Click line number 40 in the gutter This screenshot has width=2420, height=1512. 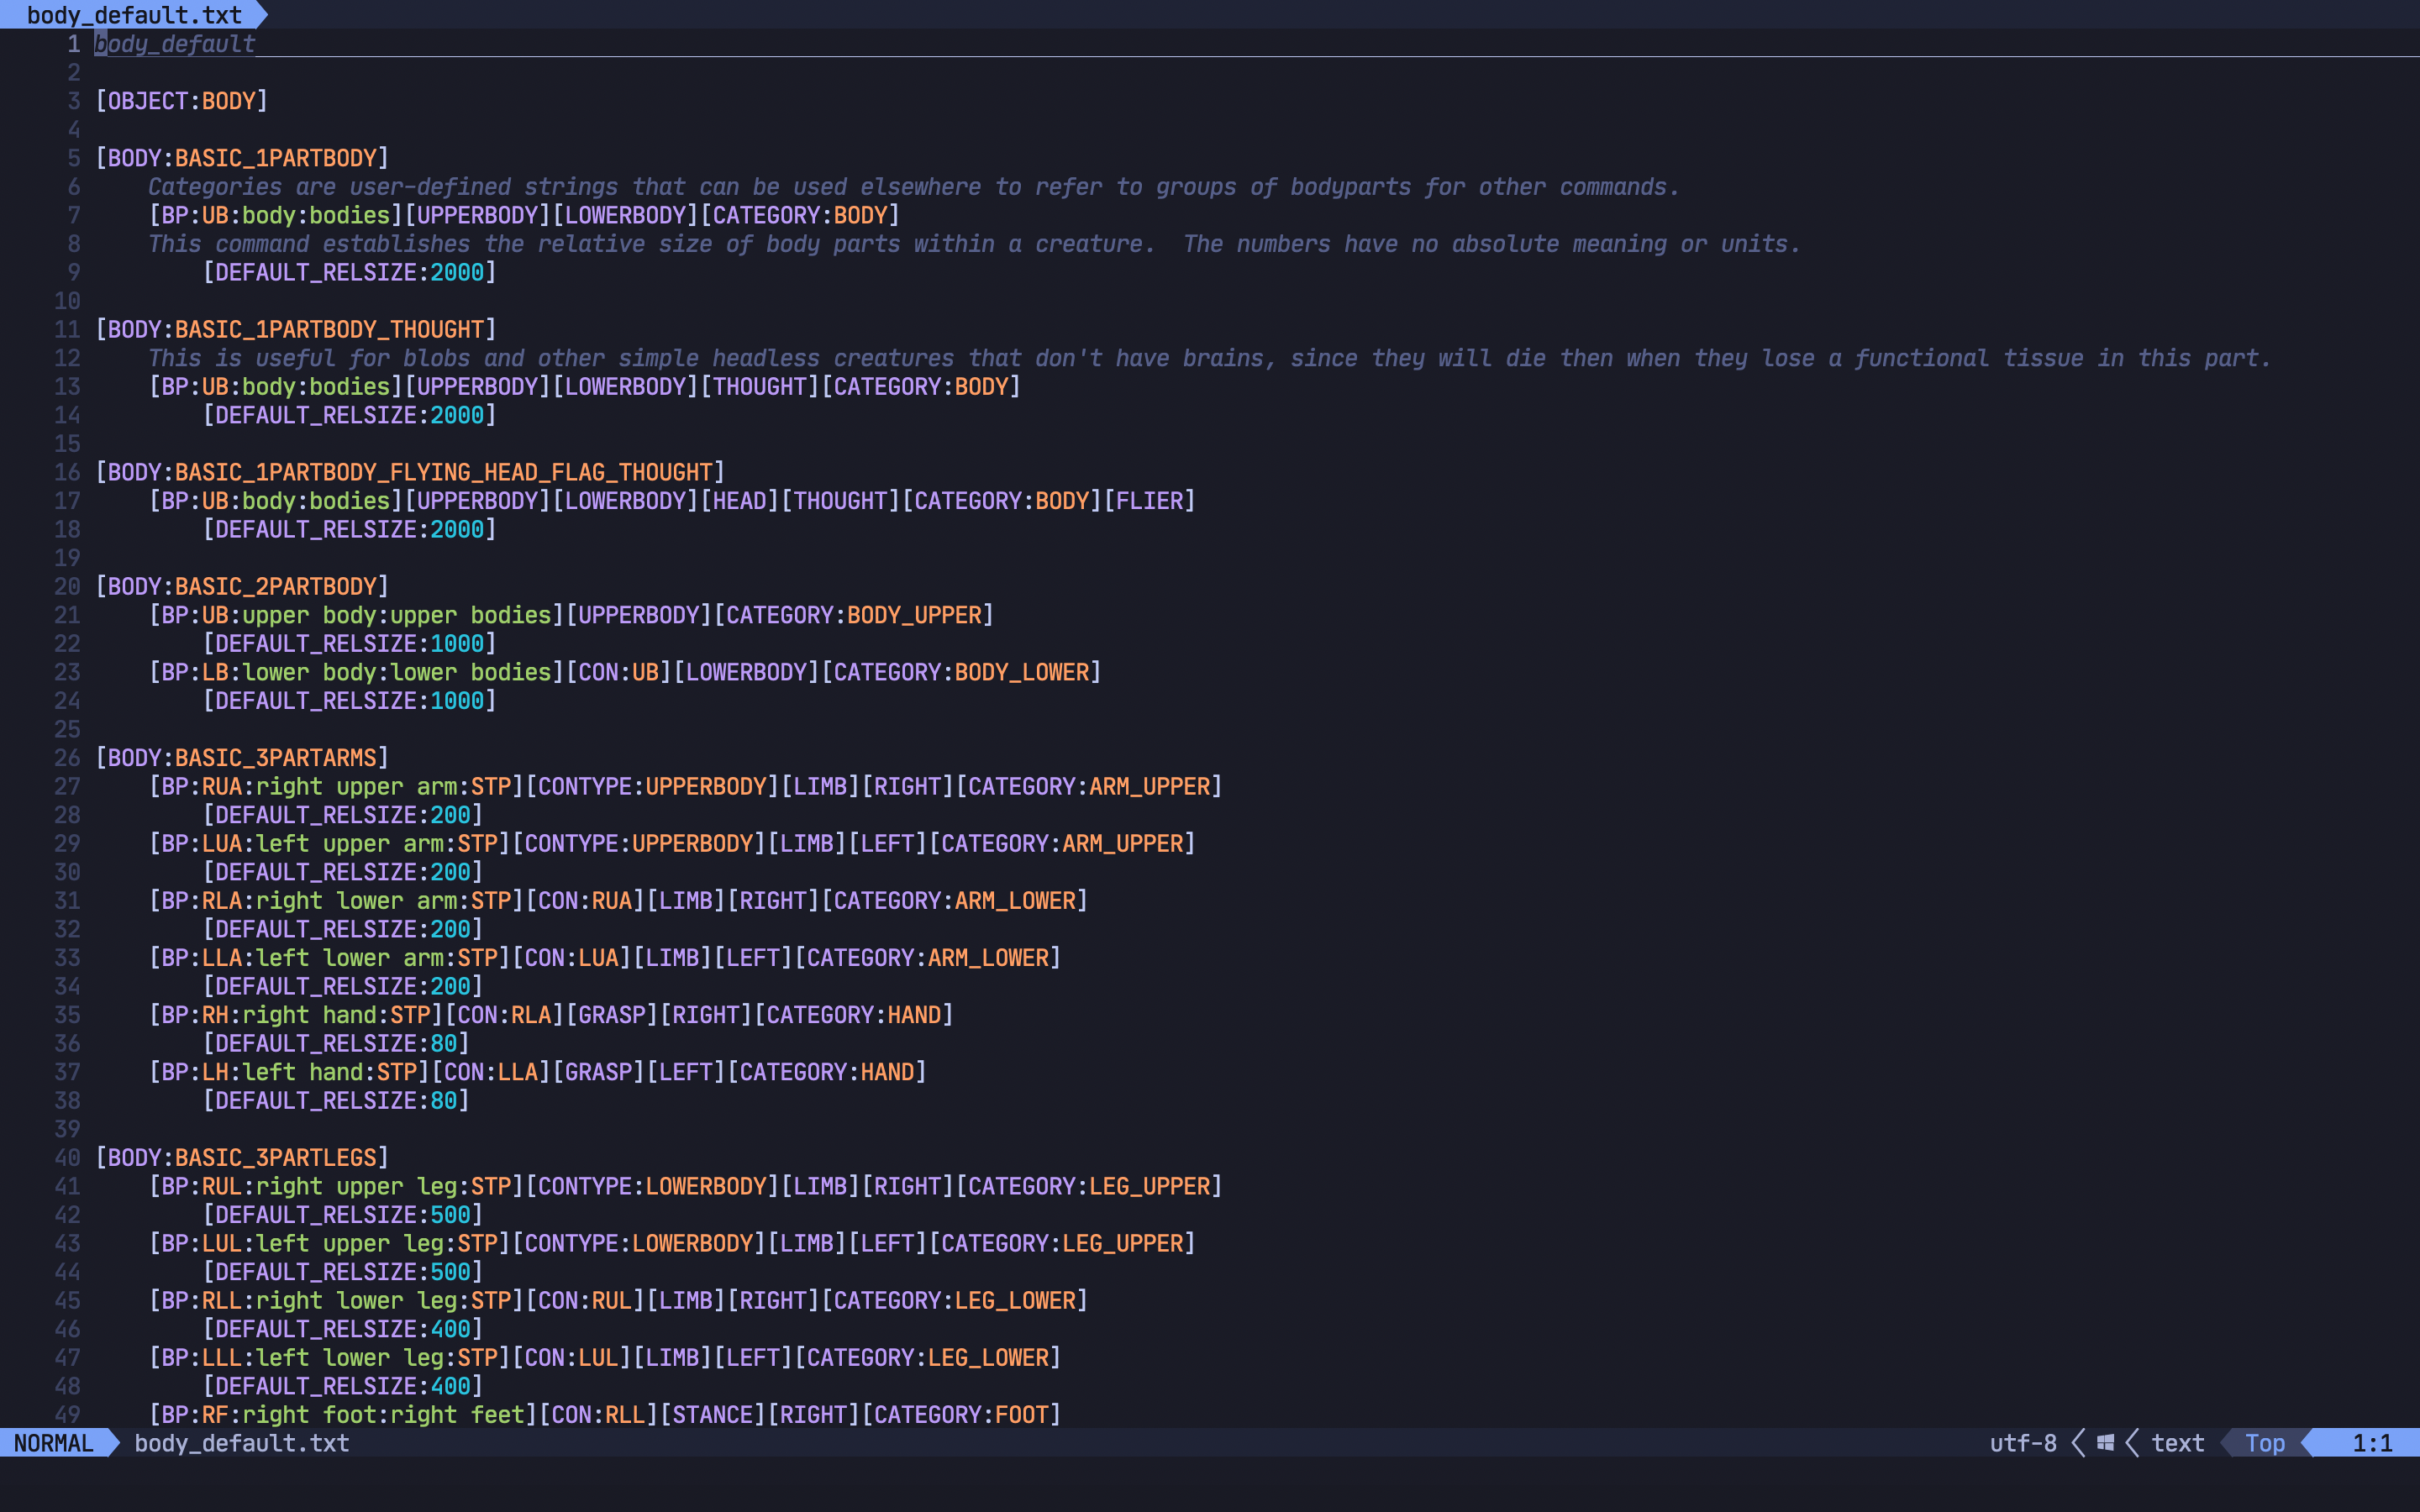click(x=67, y=1158)
